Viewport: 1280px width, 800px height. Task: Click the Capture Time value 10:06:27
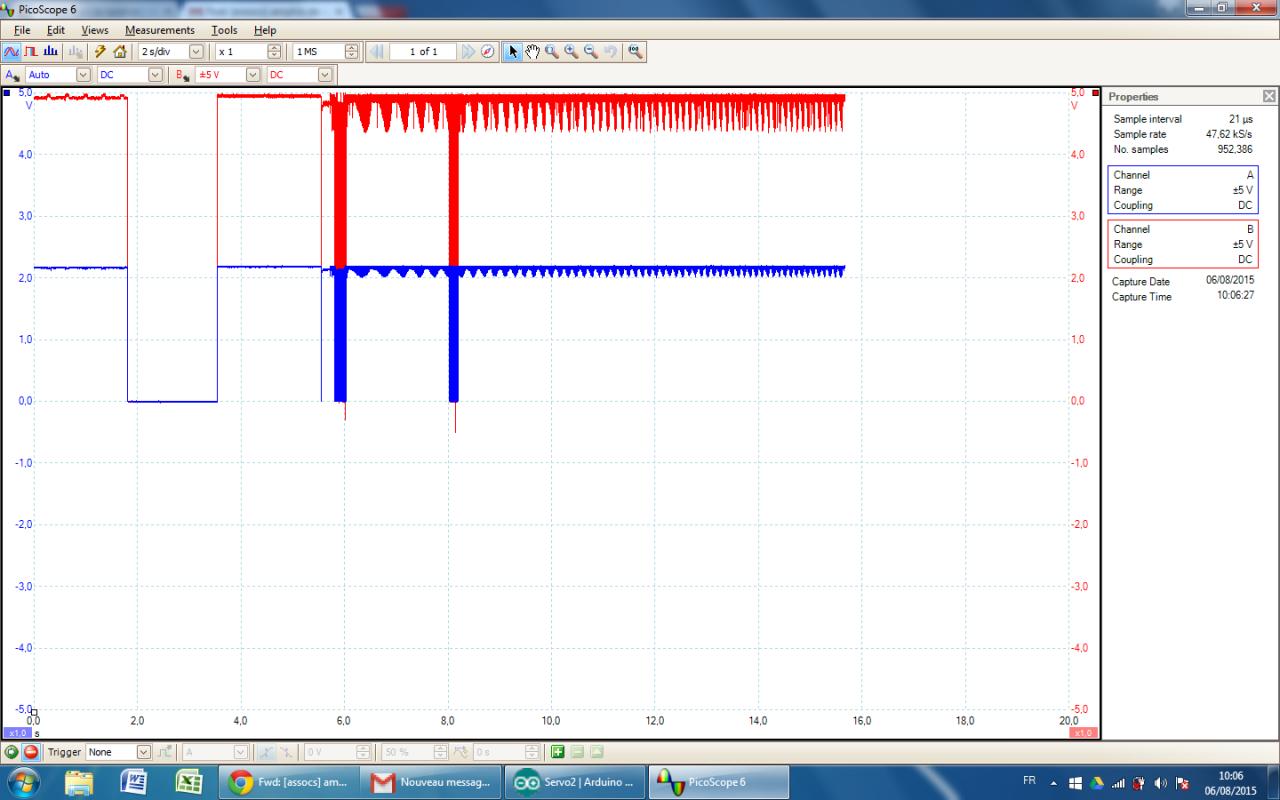pyautogui.click(x=1234, y=296)
